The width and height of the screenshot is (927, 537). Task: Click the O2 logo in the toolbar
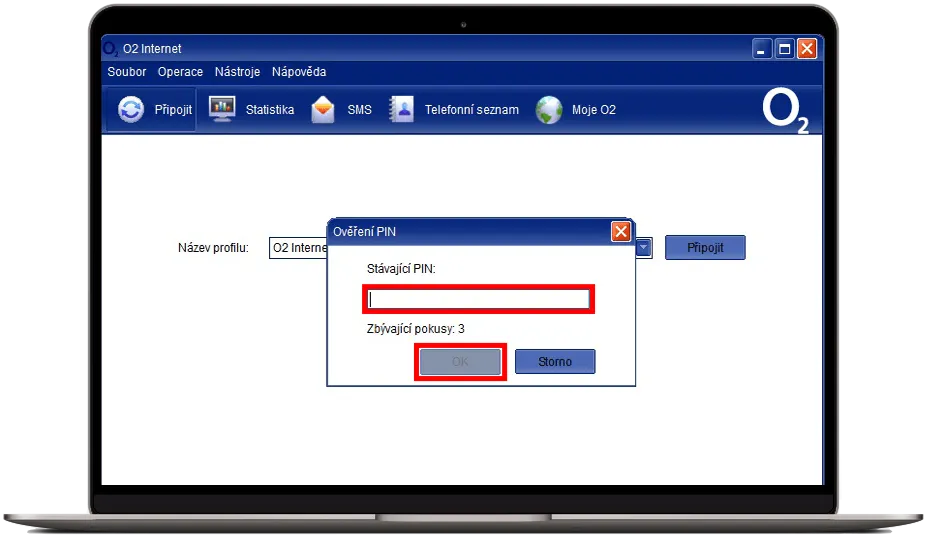tap(785, 111)
